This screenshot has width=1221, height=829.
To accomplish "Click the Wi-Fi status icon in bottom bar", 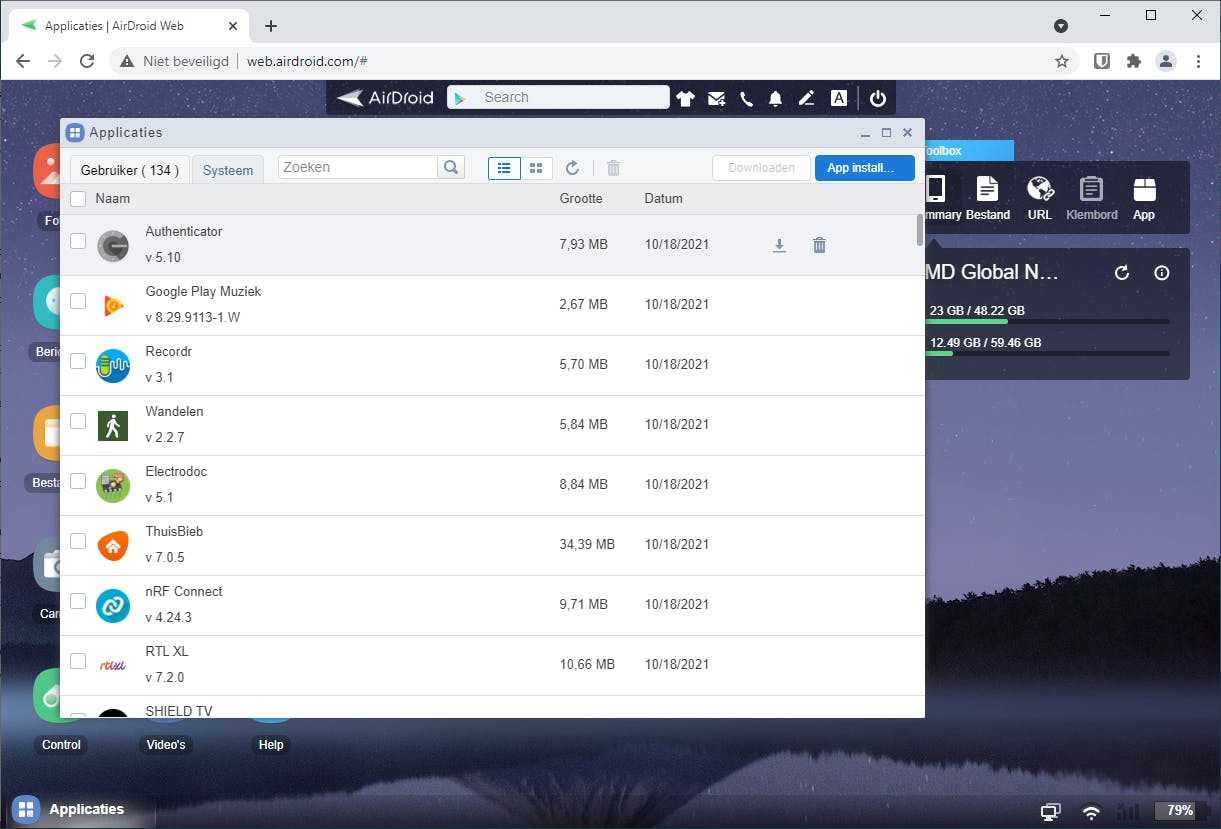I will (1091, 812).
